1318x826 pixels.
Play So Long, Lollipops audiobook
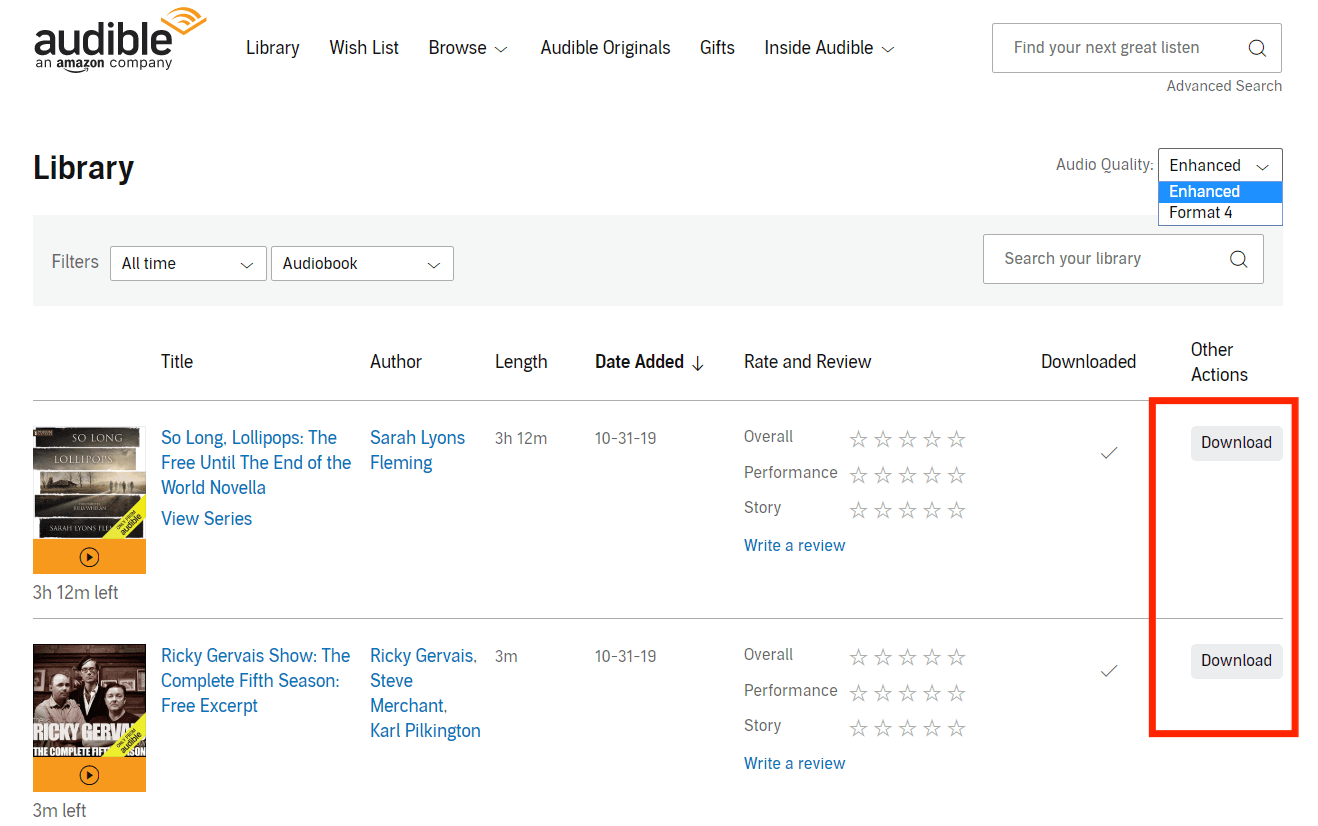(89, 557)
